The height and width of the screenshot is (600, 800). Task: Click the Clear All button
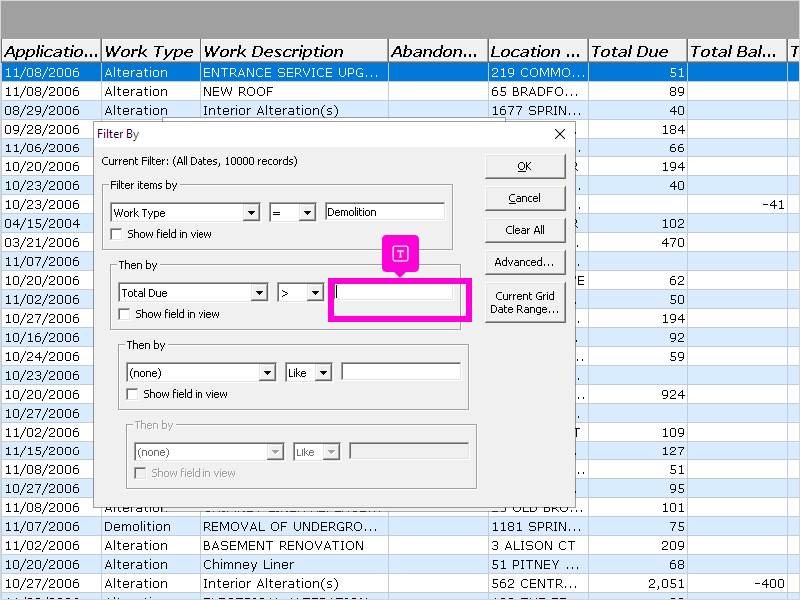525,230
